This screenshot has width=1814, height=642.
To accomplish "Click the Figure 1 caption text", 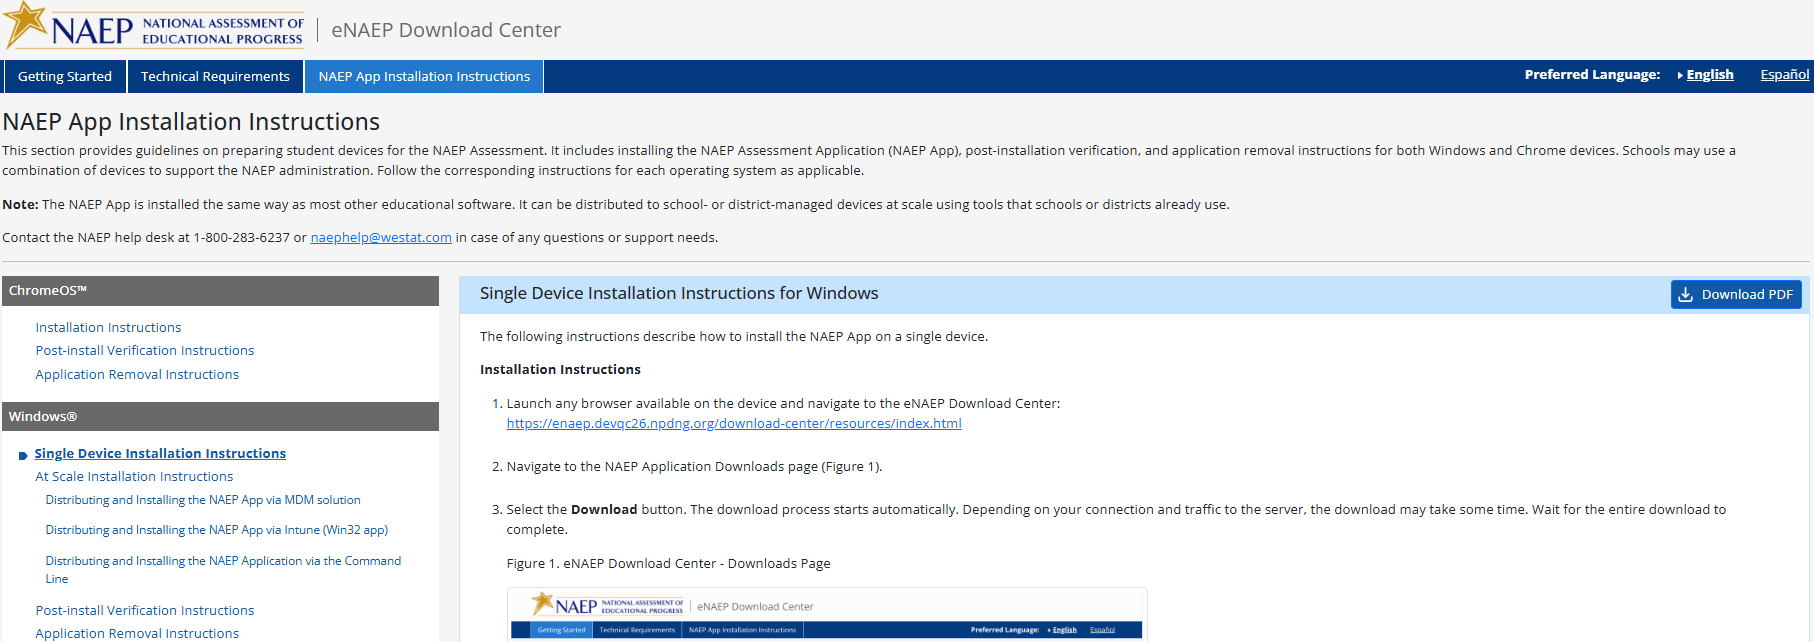I will (668, 564).
